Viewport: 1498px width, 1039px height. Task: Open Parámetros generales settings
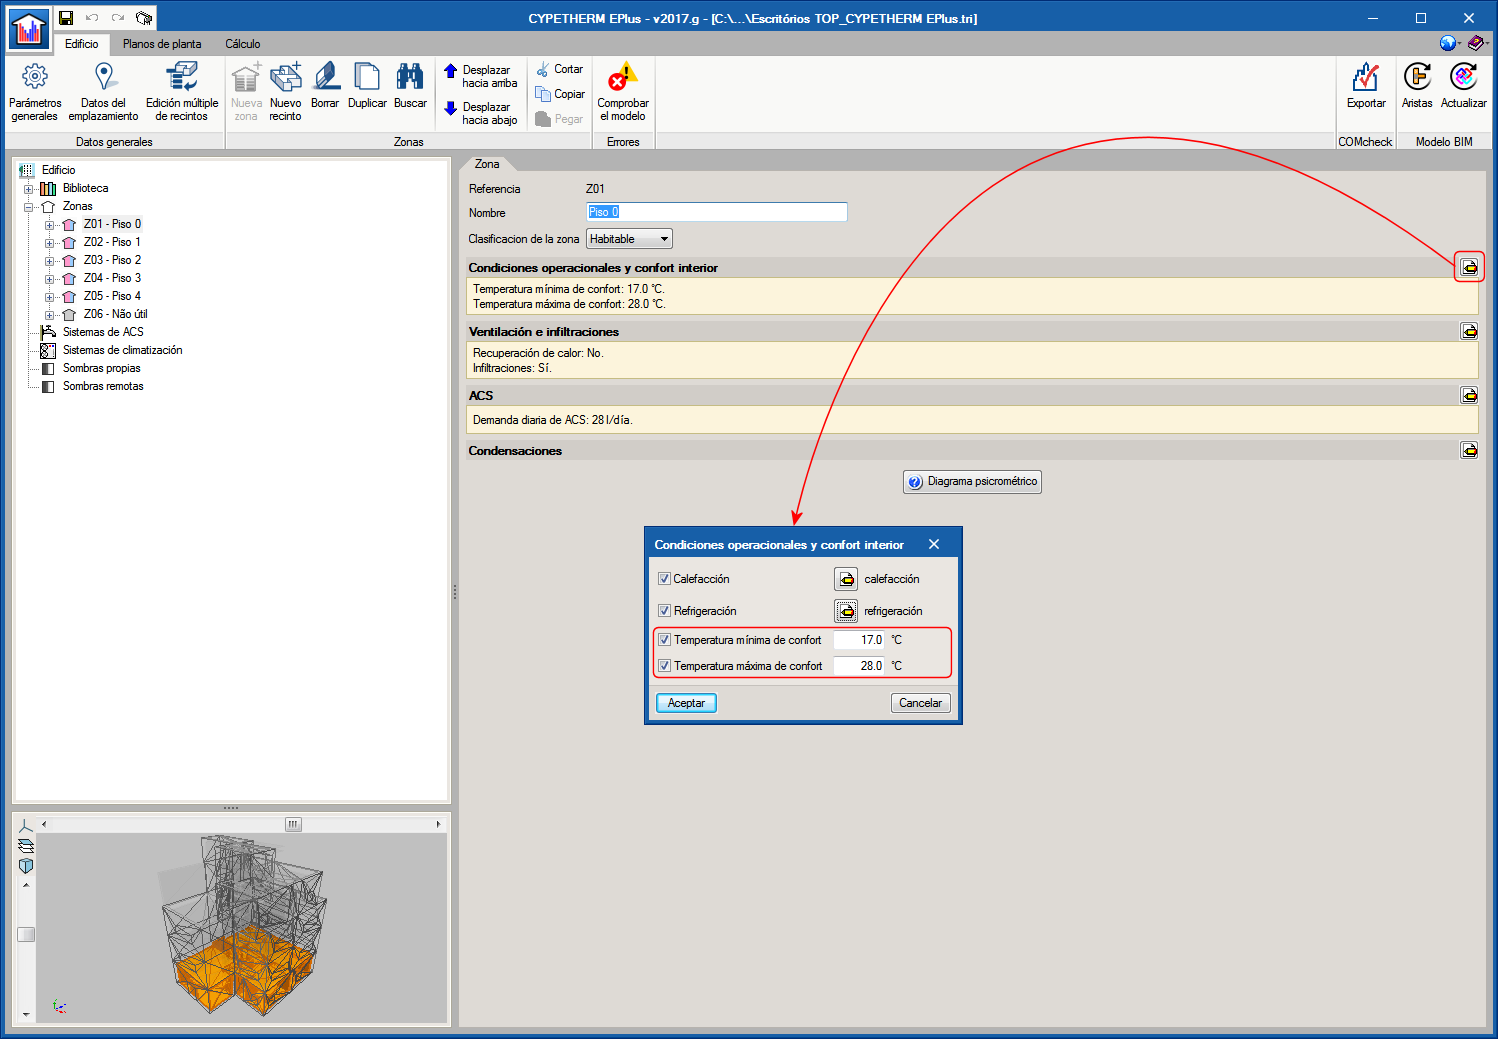(x=35, y=92)
